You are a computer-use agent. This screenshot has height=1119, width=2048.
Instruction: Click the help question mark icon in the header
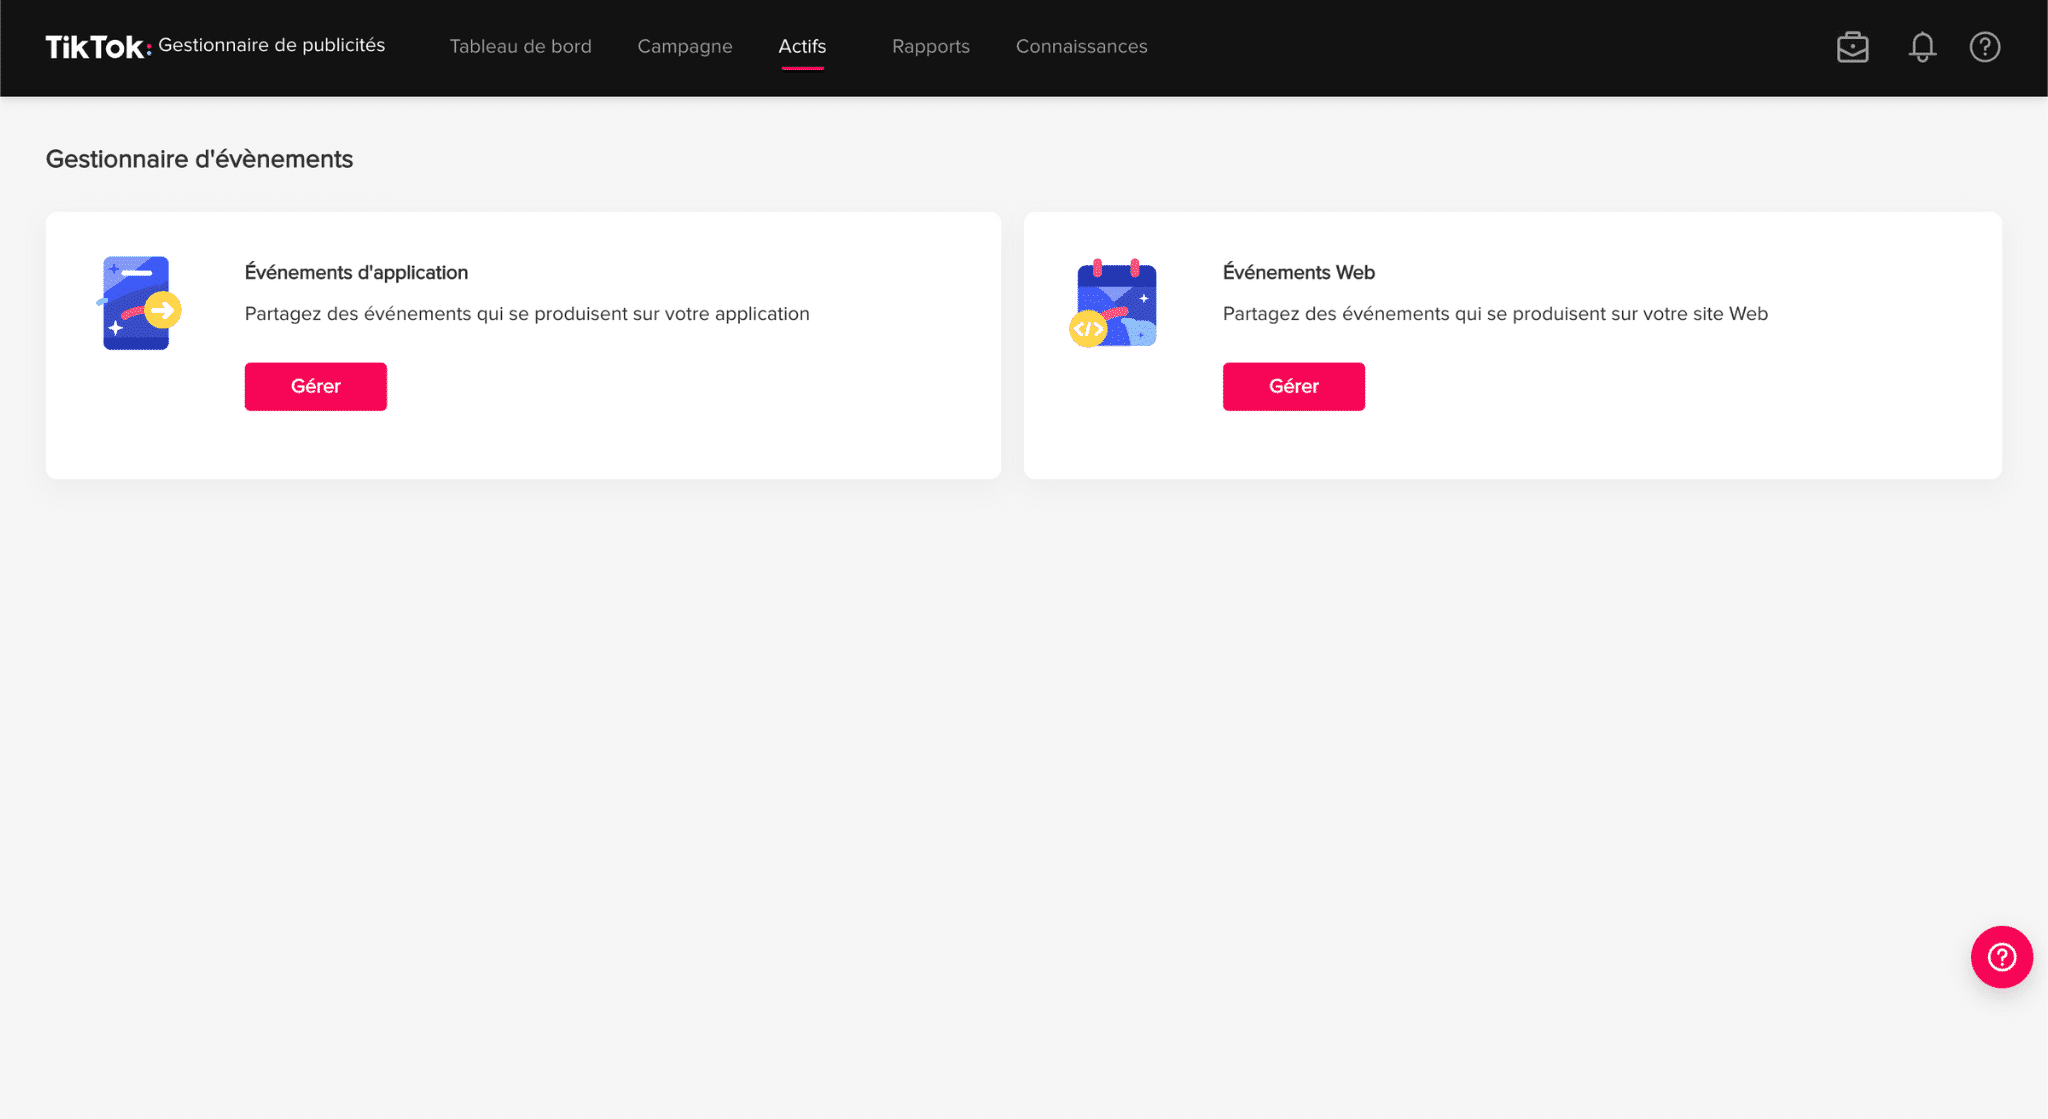(x=1985, y=46)
